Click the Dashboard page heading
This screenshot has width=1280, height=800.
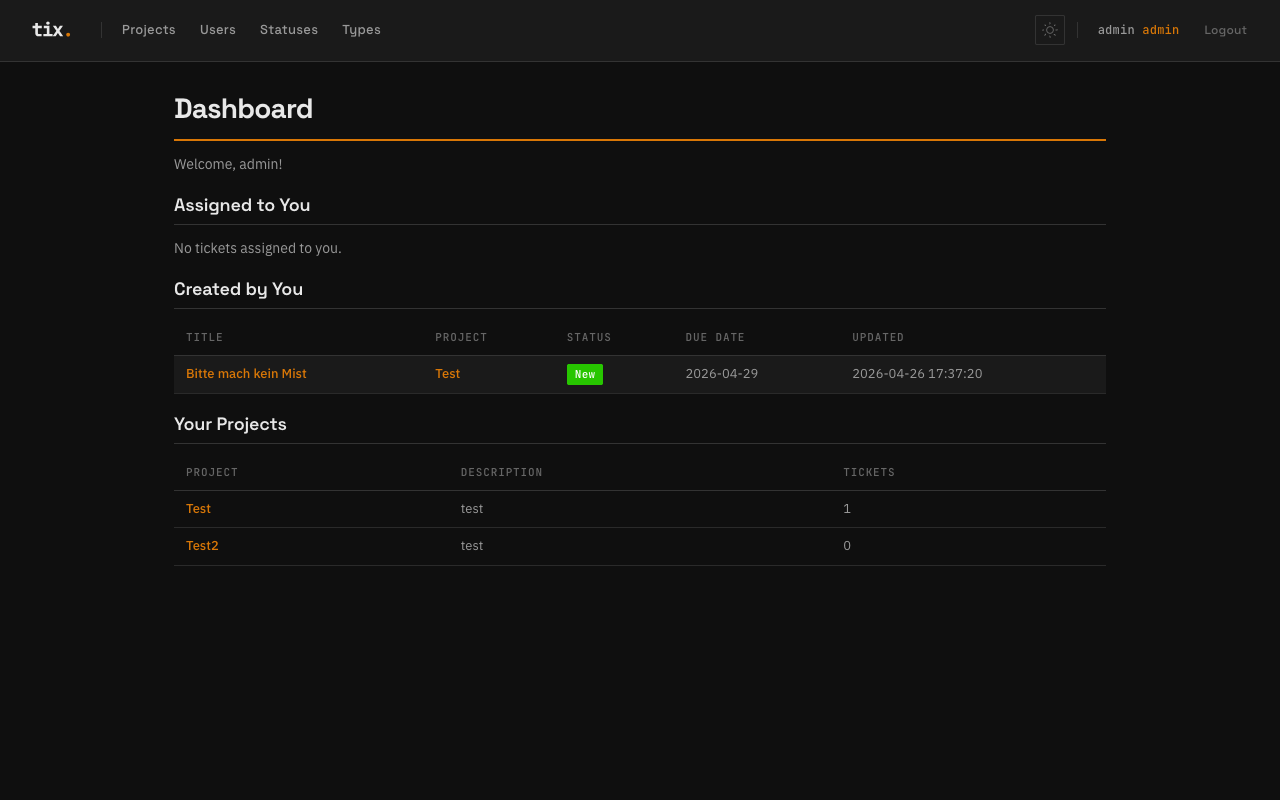click(243, 108)
